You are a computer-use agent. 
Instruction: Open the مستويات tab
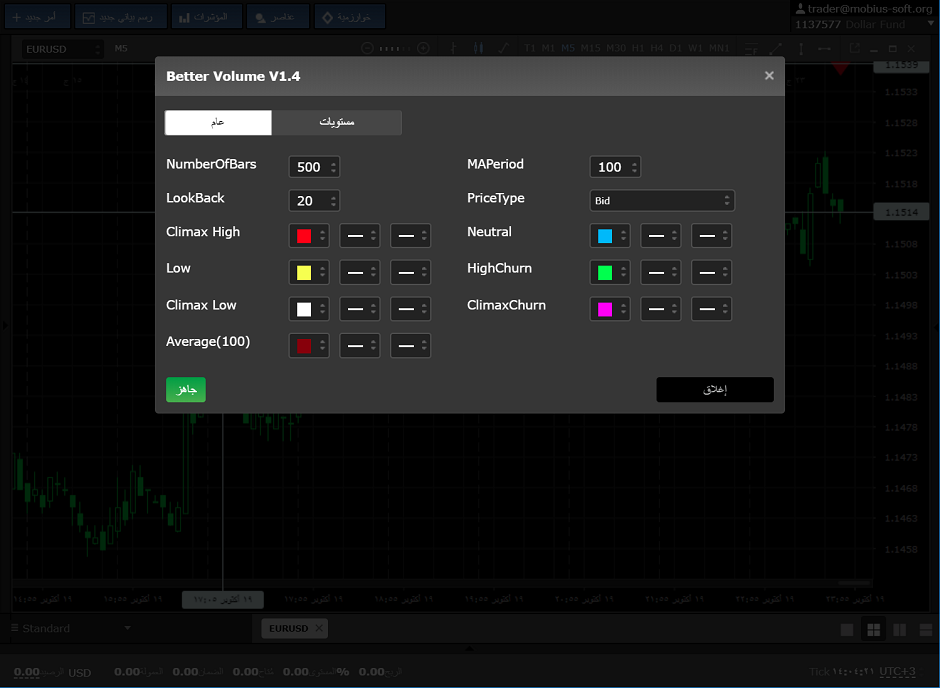pos(337,122)
